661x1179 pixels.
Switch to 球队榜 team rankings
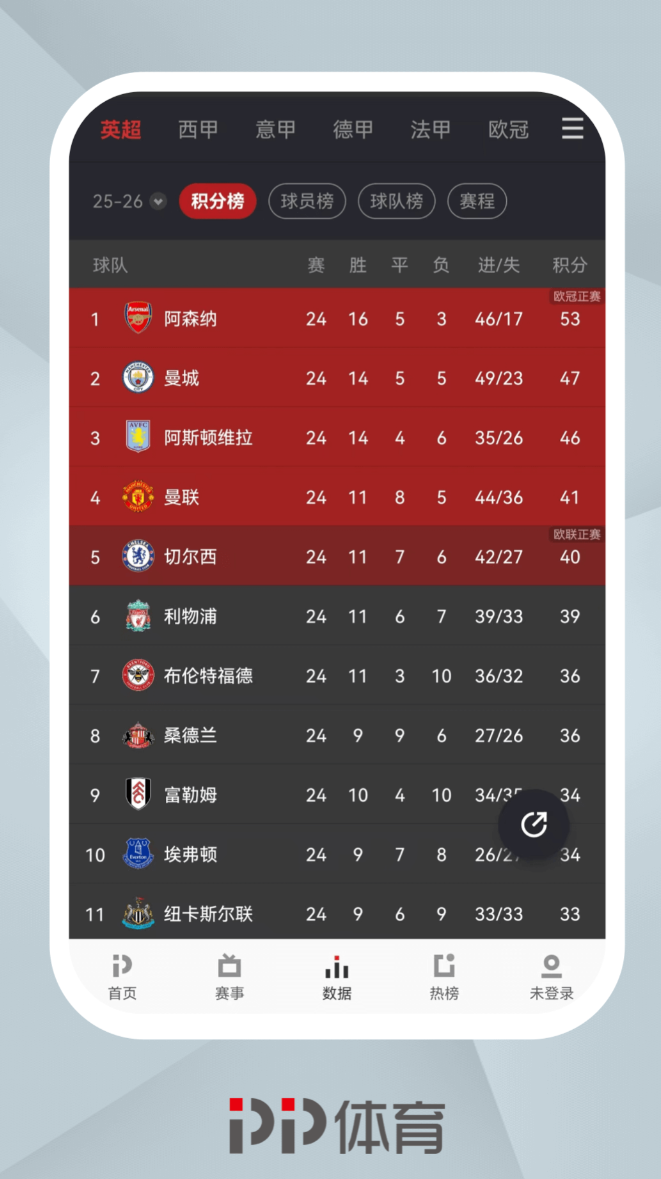click(397, 201)
